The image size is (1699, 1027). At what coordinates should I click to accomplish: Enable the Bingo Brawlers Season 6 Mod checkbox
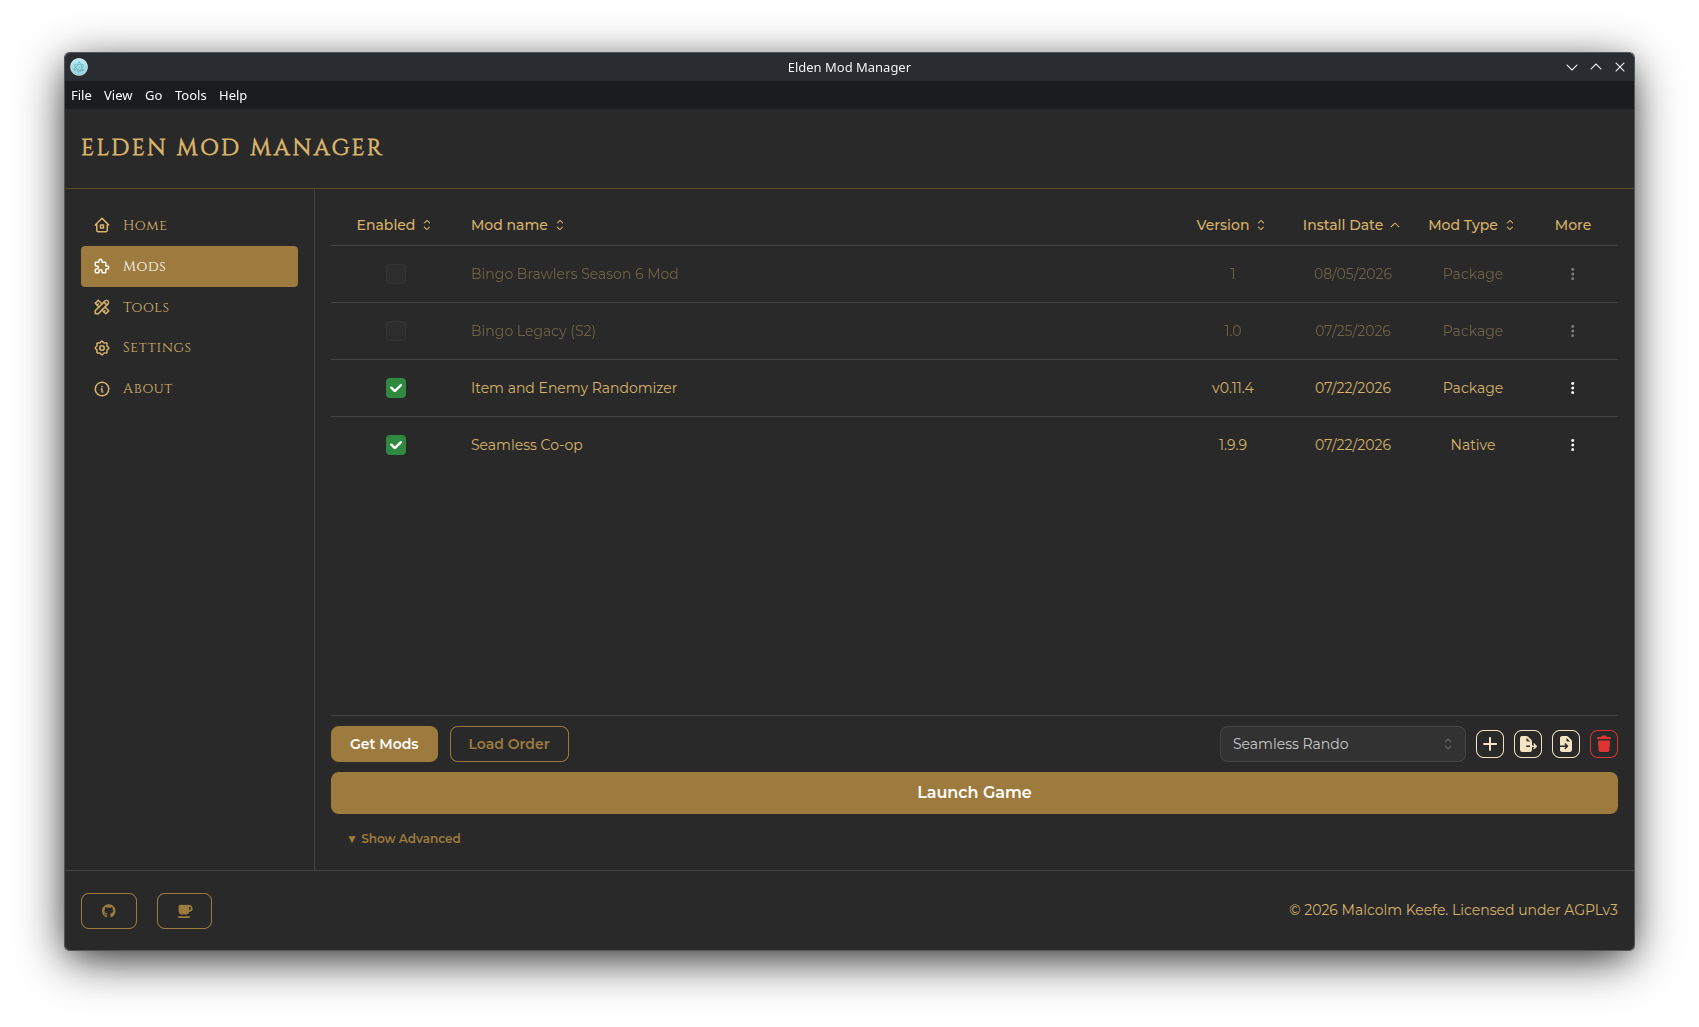tap(396, 274)
